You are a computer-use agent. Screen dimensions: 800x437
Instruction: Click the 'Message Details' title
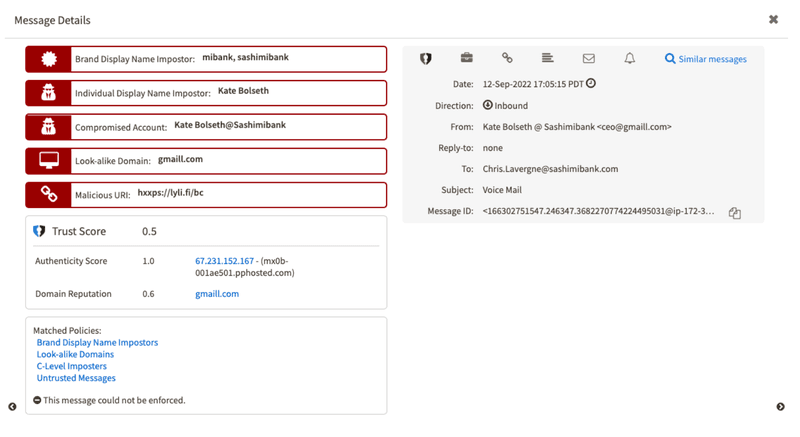52,20
